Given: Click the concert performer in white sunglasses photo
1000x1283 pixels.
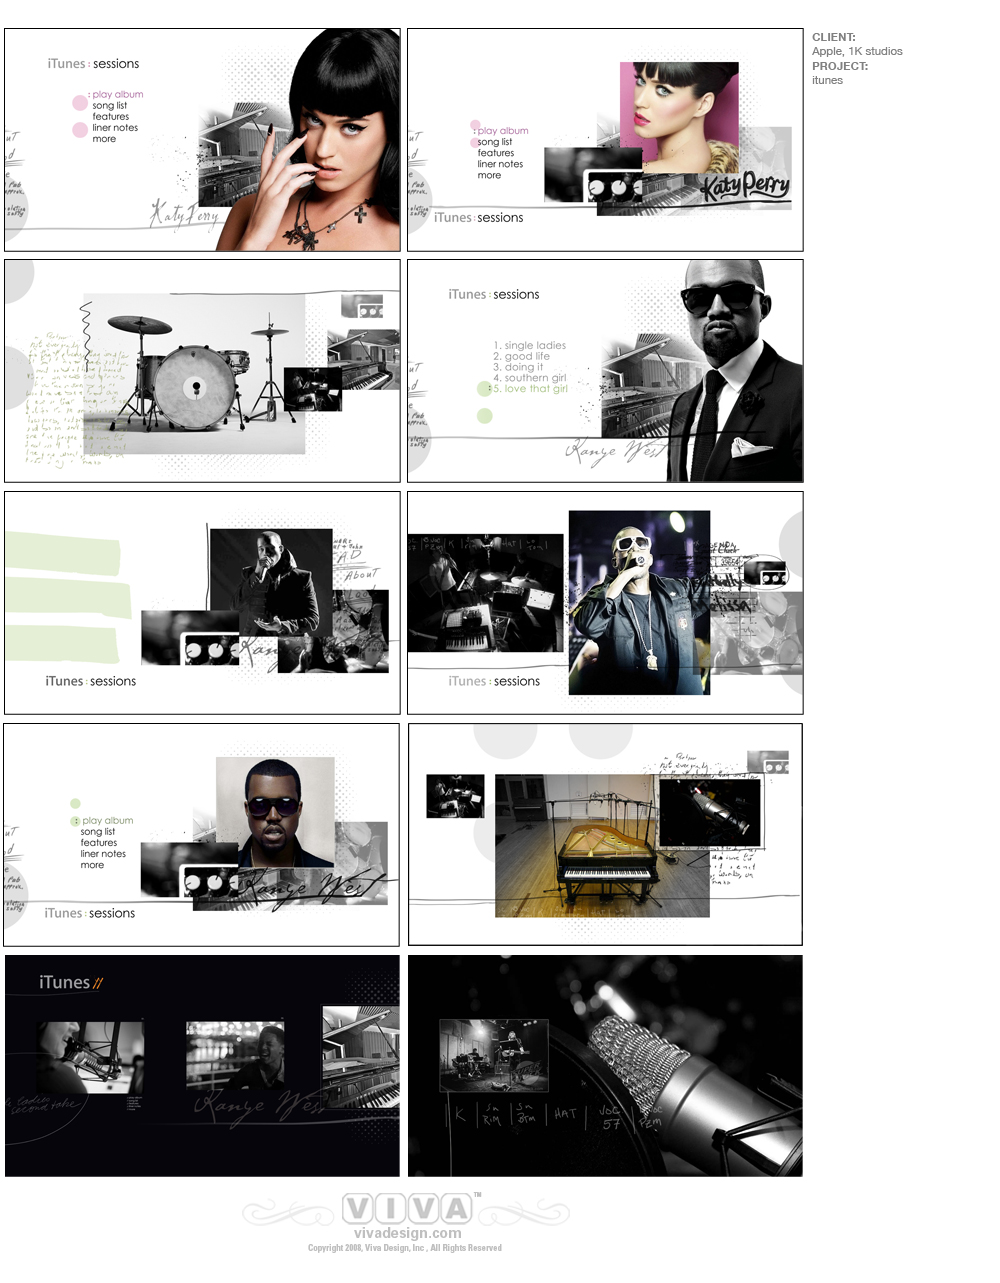Looking at the screenshot, I should (x=639, y=603).
